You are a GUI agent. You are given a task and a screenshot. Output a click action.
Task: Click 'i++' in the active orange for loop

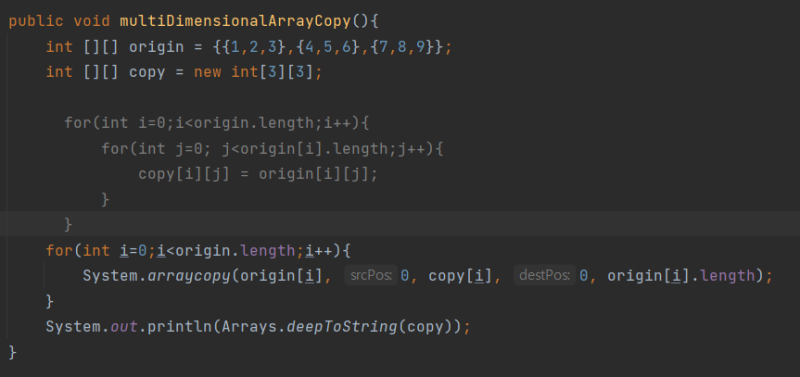click(x=318, y=250)
